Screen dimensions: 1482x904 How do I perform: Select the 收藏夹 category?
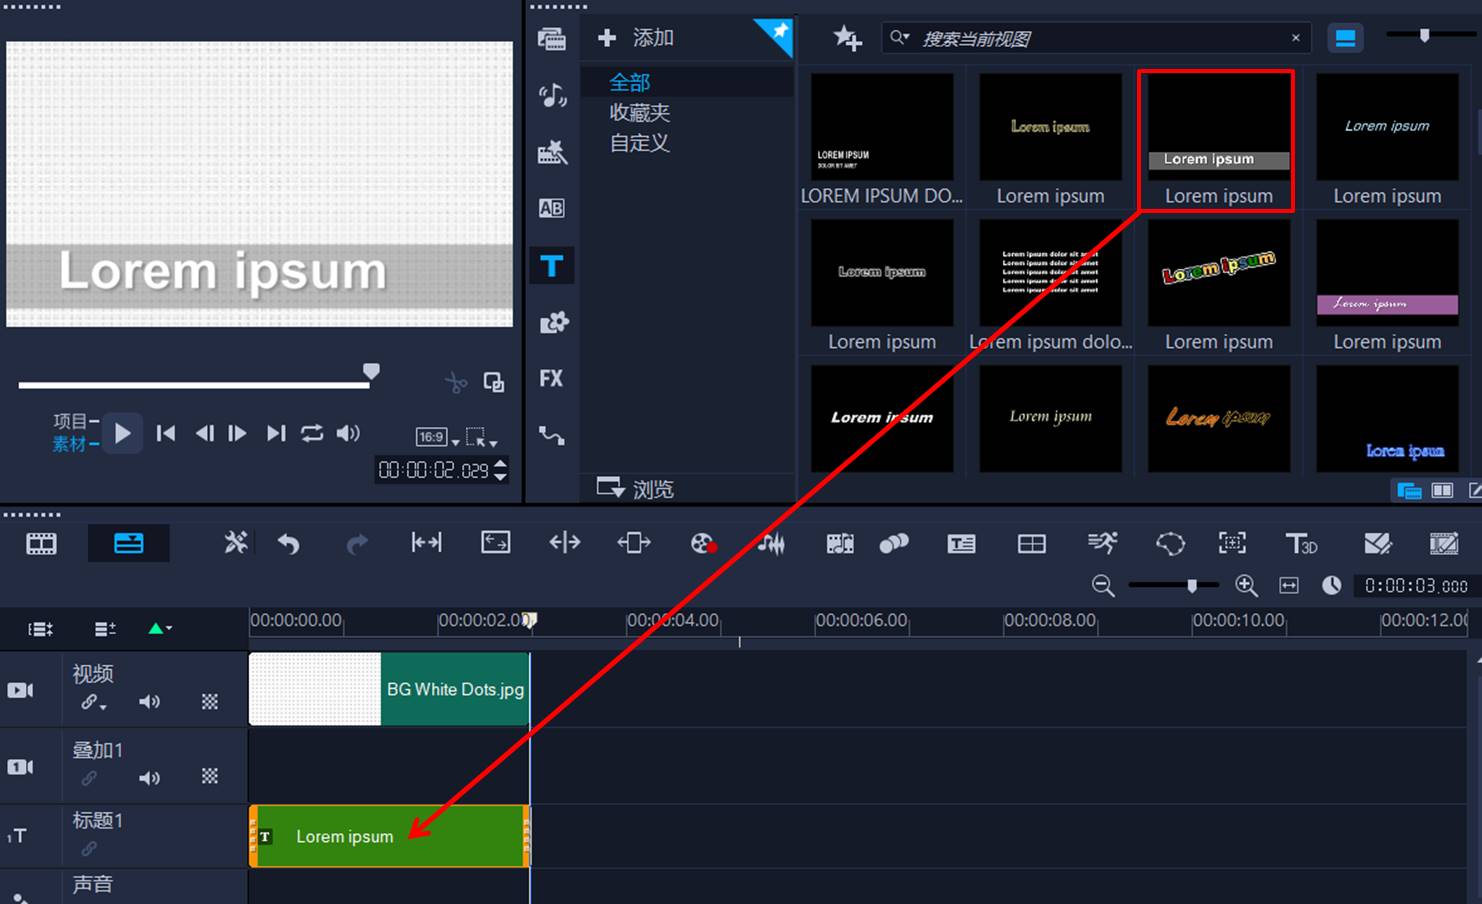[x=640, y=112]
